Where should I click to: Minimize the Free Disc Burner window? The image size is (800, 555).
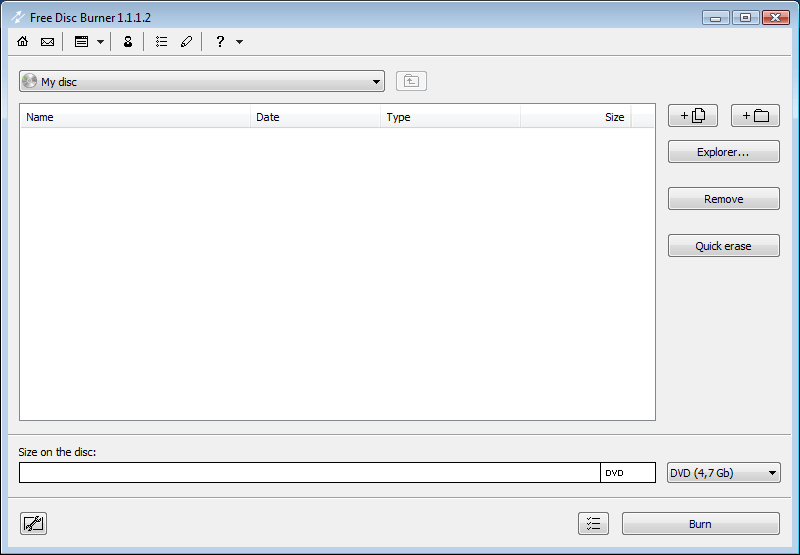click(716, 18)
